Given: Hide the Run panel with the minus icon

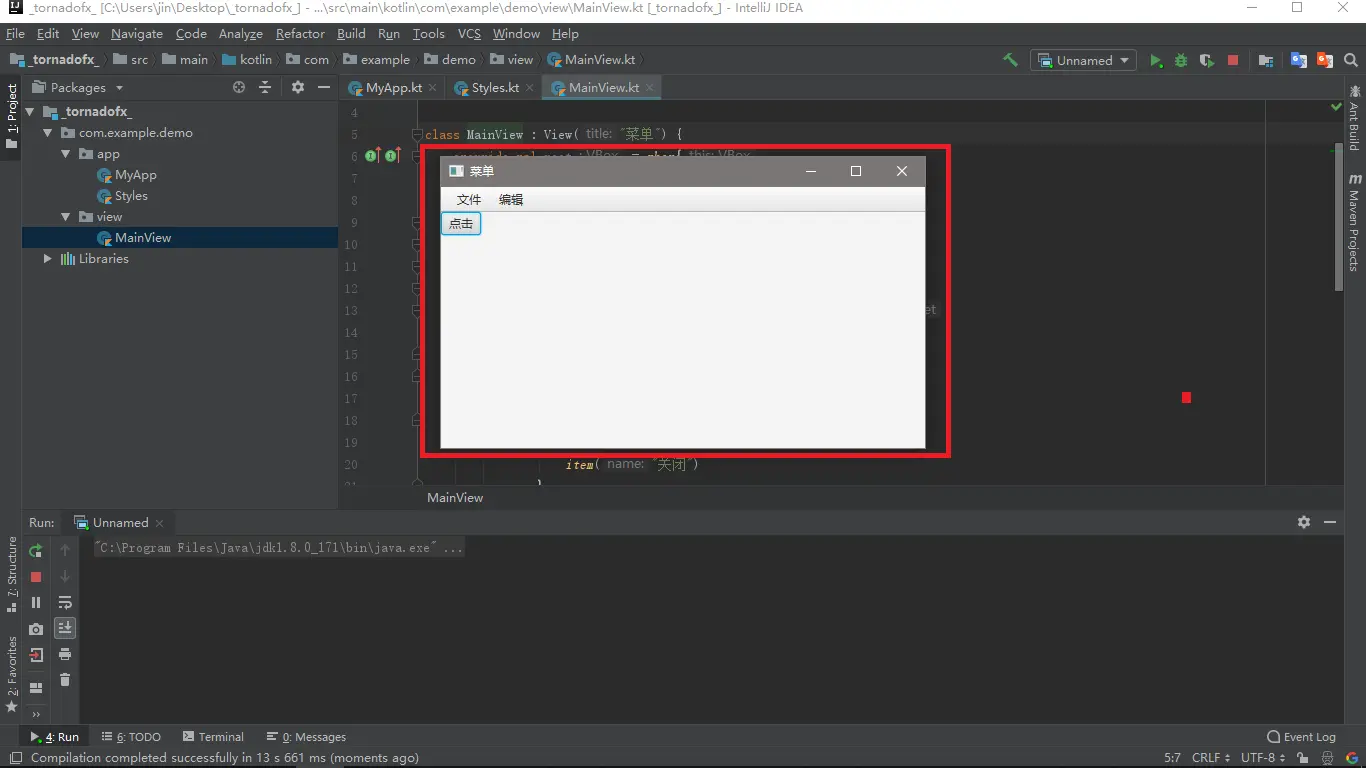Looking at the screenshot, I should (1330, 522).
